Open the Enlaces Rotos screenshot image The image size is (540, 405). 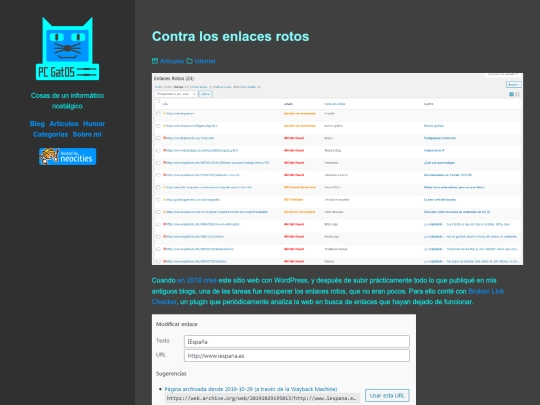(337, 169)
